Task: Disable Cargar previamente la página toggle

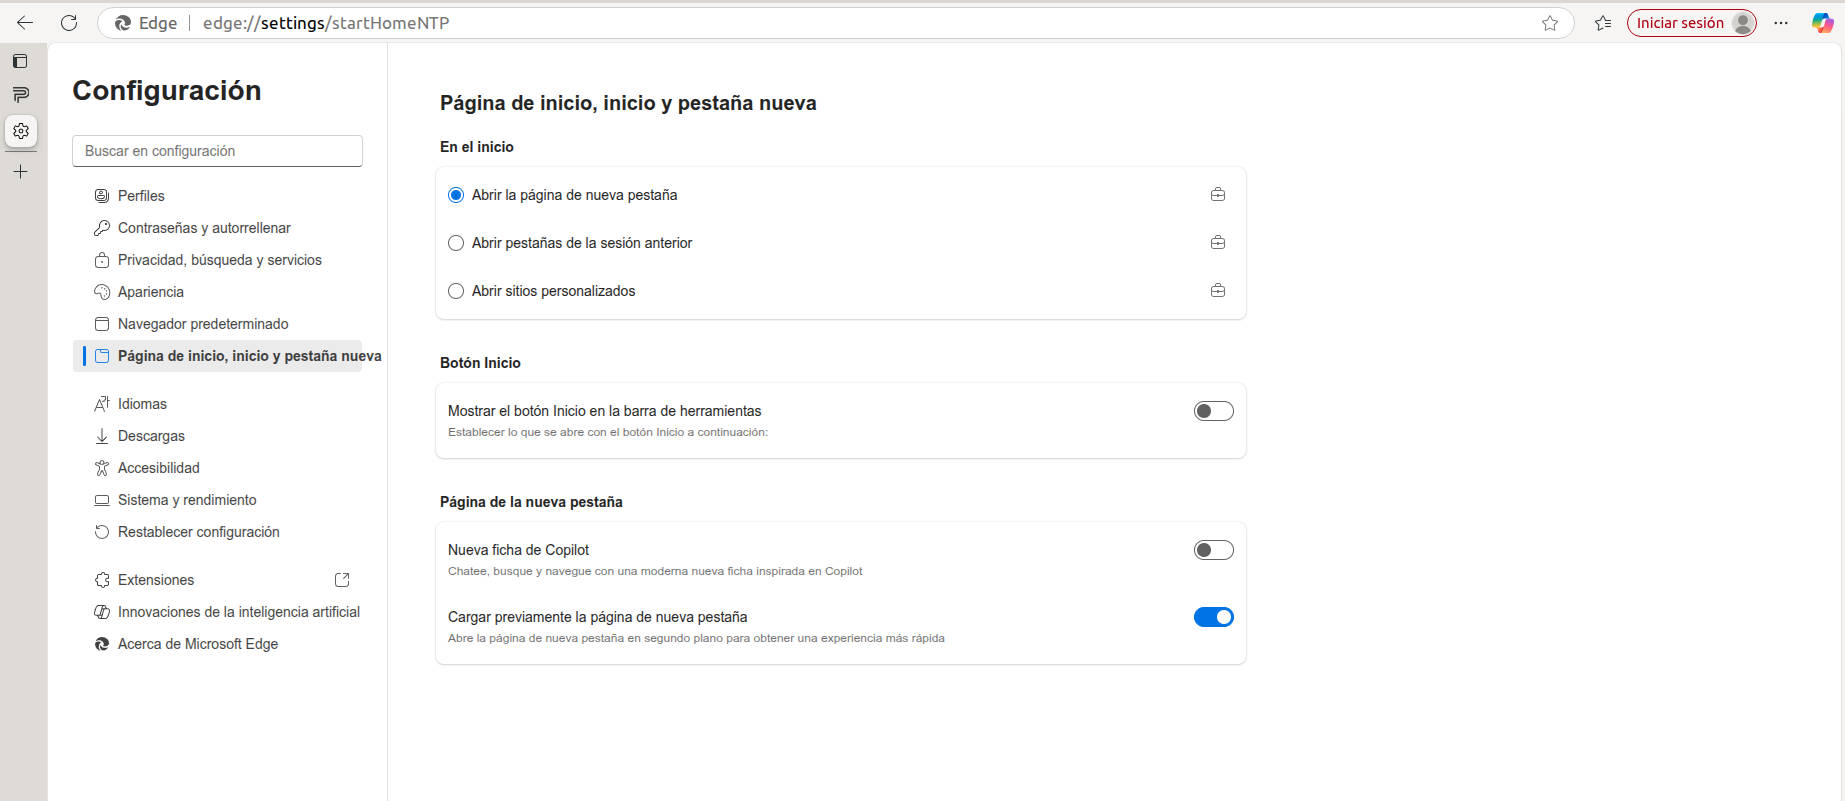Action: coord(1213,617)
